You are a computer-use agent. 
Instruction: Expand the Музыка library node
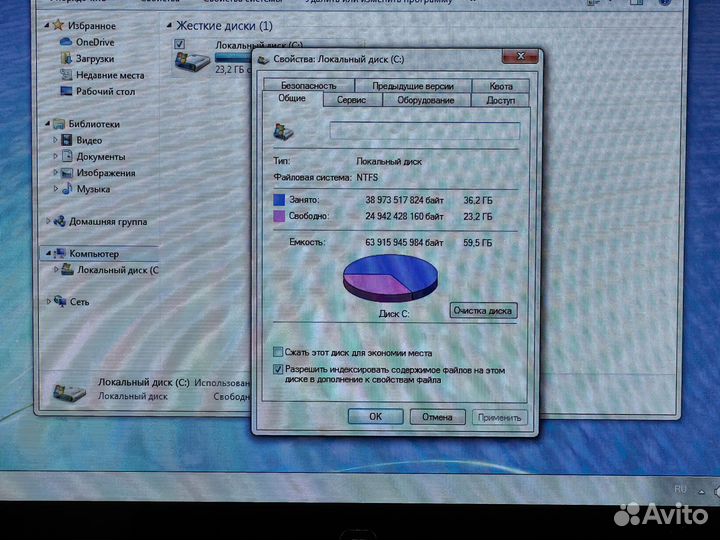56,188
